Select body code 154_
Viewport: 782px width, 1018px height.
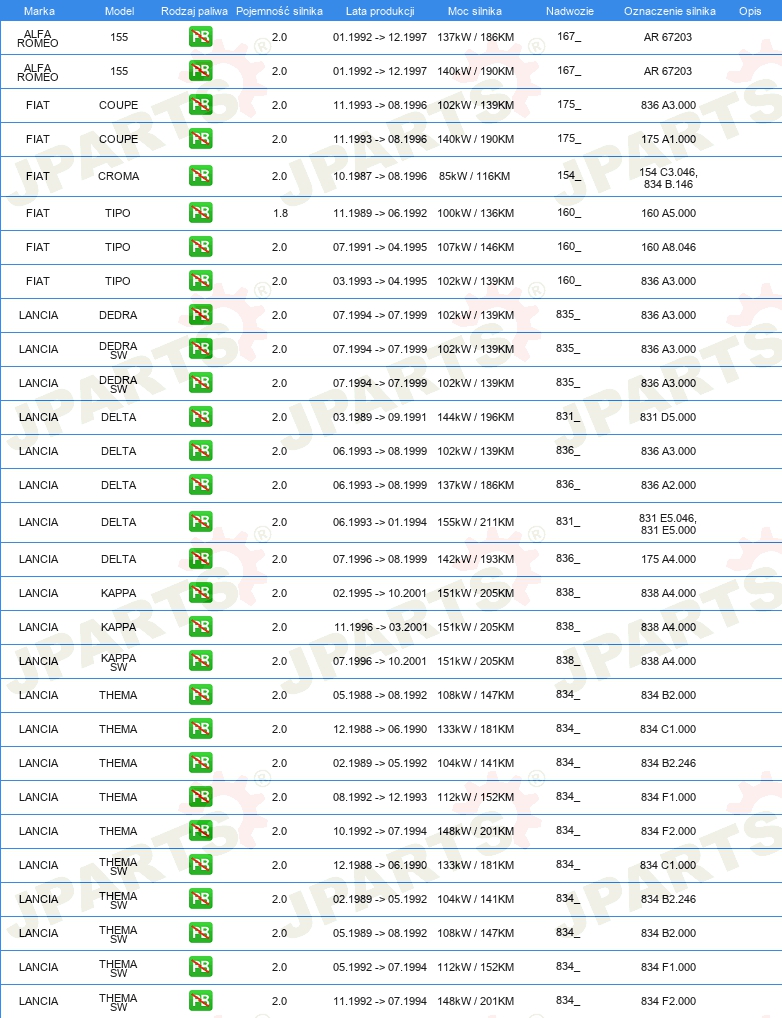(x=569, y=175)
